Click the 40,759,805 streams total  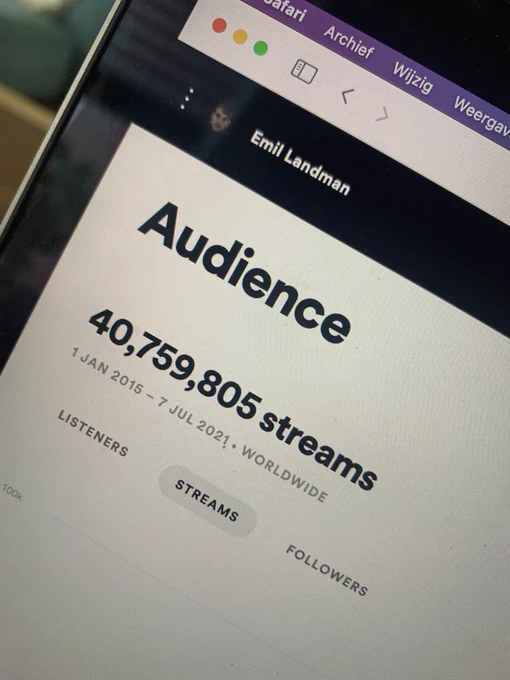pyautogui.click(x=232, y=399)
